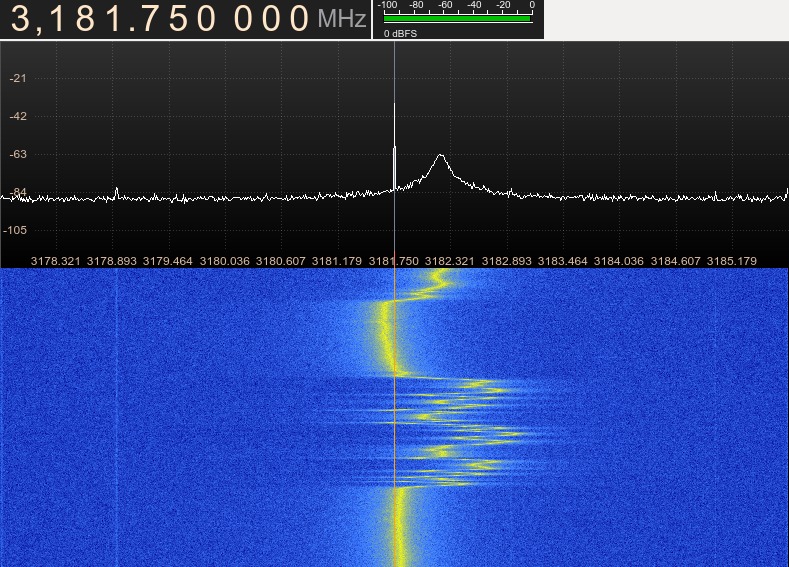
Task: Click the -63 dB level label
Action: tap(18, 154)
